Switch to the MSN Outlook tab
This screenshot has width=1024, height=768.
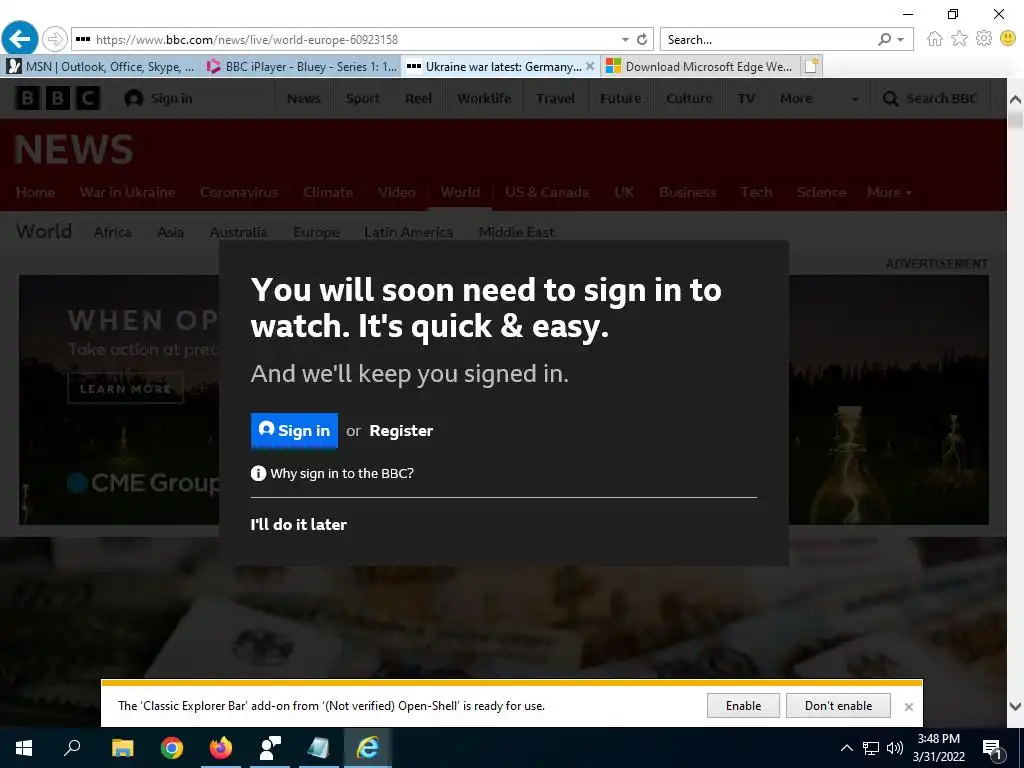(101, 66)
